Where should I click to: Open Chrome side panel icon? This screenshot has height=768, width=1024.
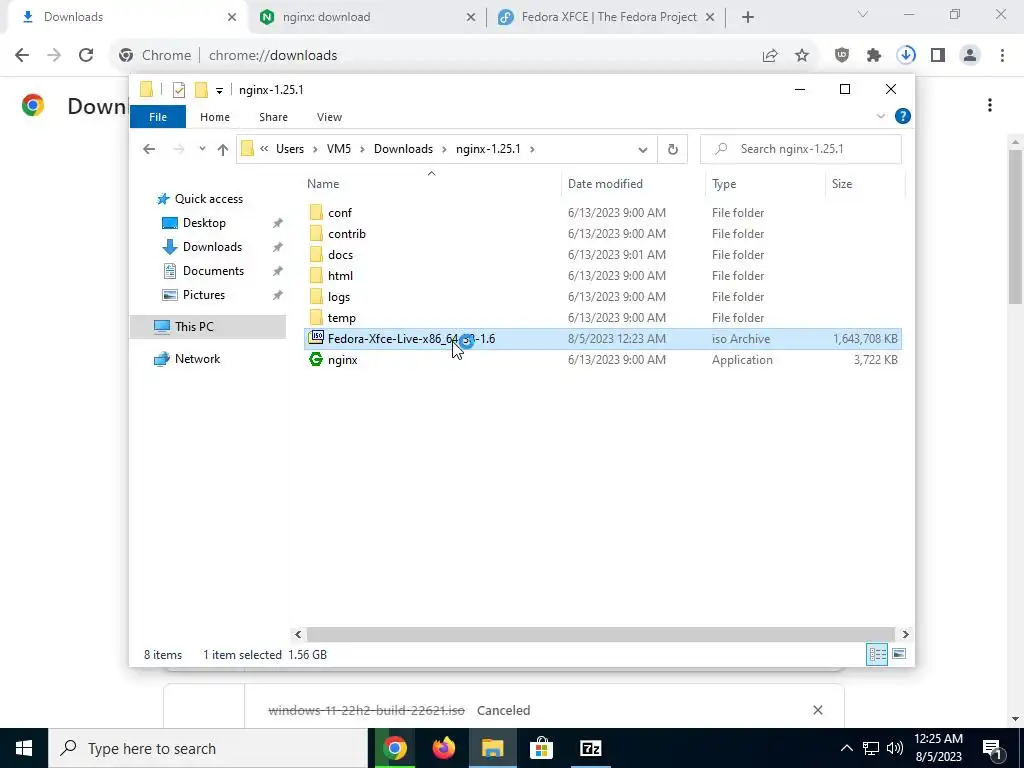(938, 56)
